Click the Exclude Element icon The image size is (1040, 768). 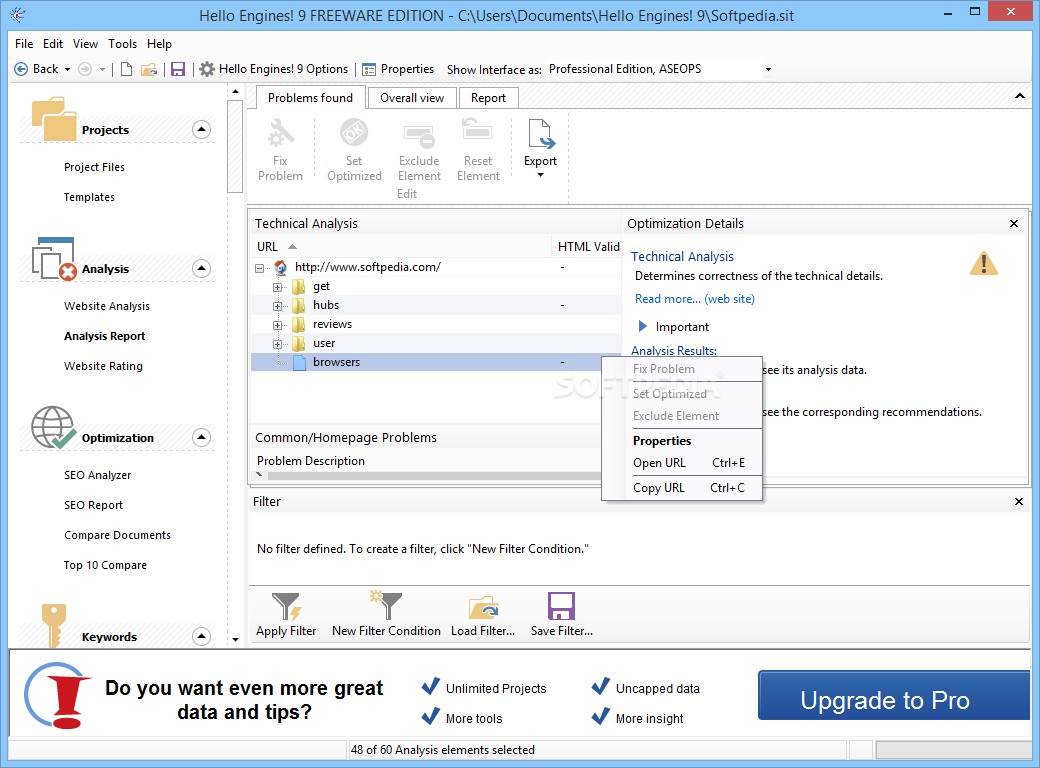pos(419,136)
